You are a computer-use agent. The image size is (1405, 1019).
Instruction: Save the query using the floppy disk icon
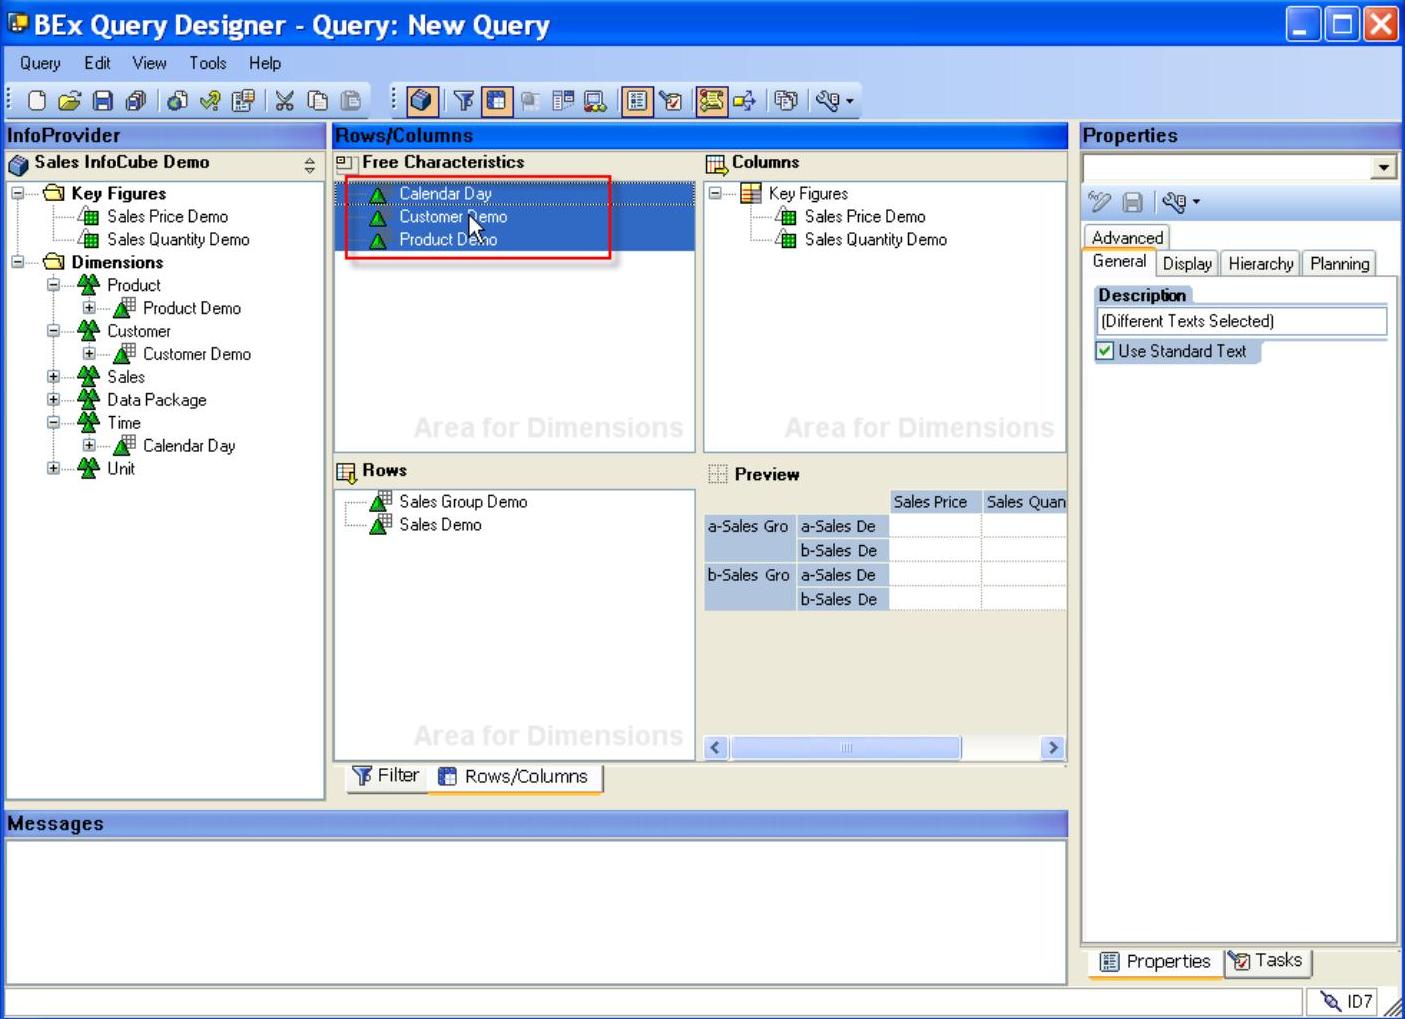pyautogui.click(x=102, y=100)
